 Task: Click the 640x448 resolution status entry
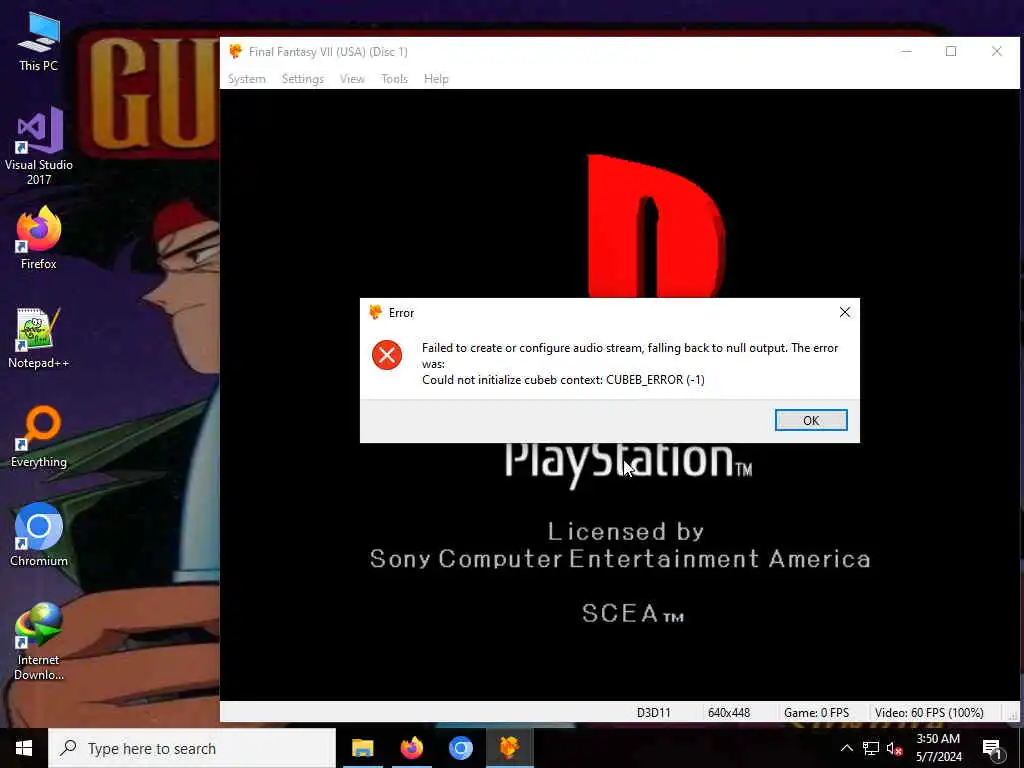click(729, 712)
